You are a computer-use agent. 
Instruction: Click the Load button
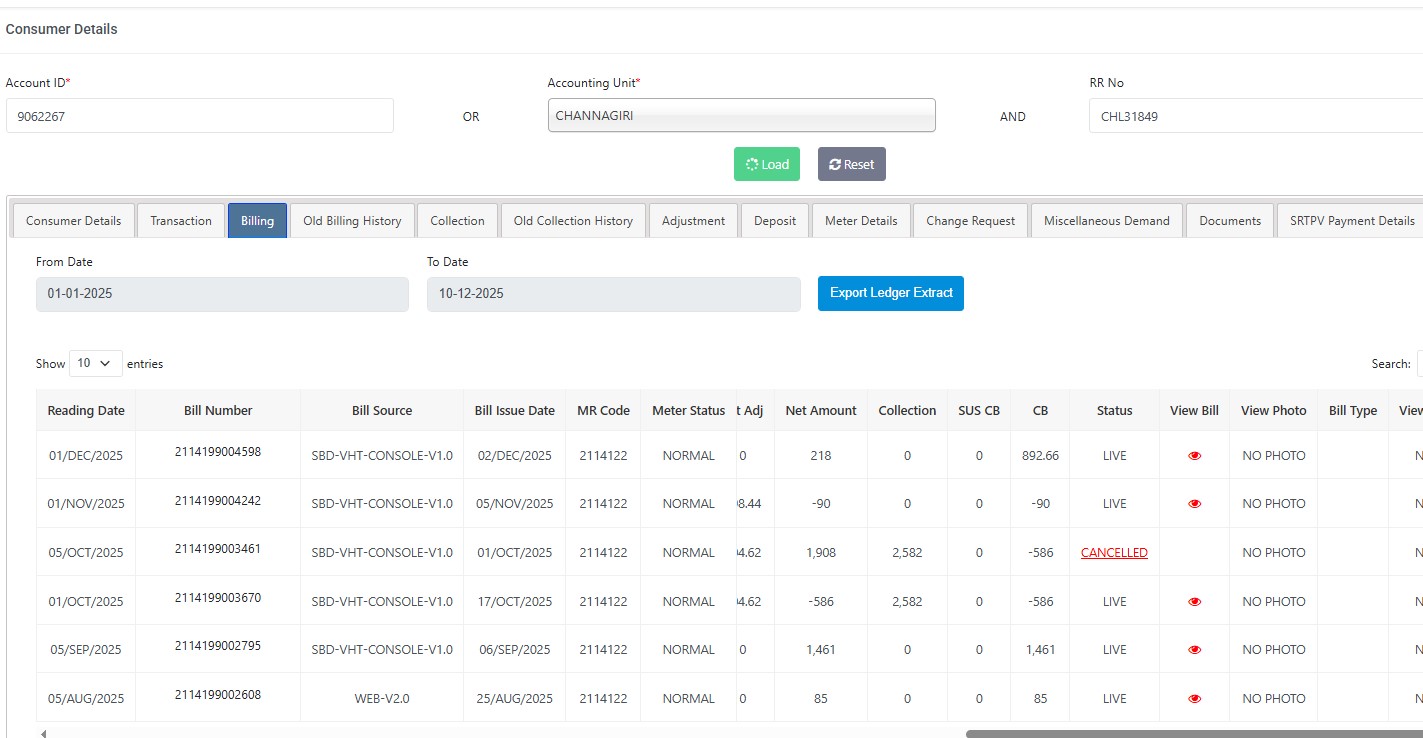click(766, 164)
